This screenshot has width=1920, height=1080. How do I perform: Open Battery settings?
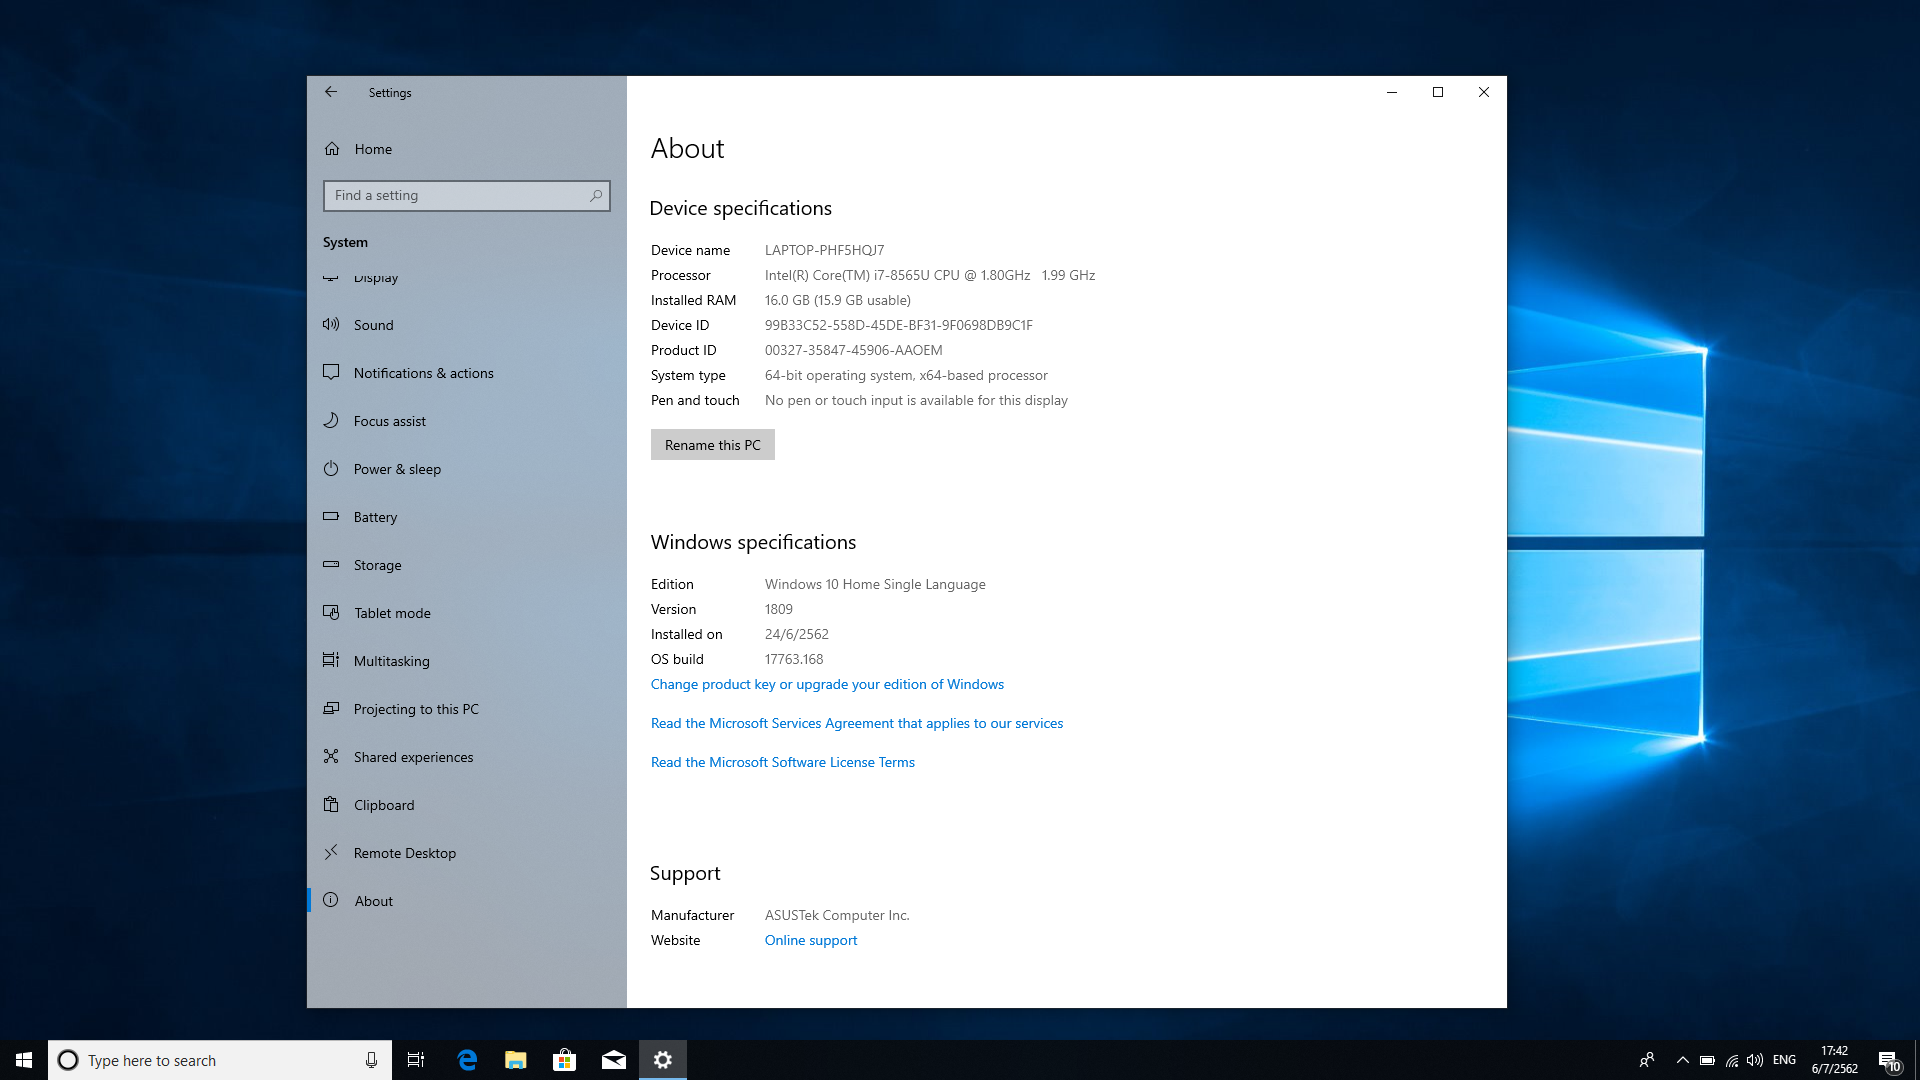(466, 517)
